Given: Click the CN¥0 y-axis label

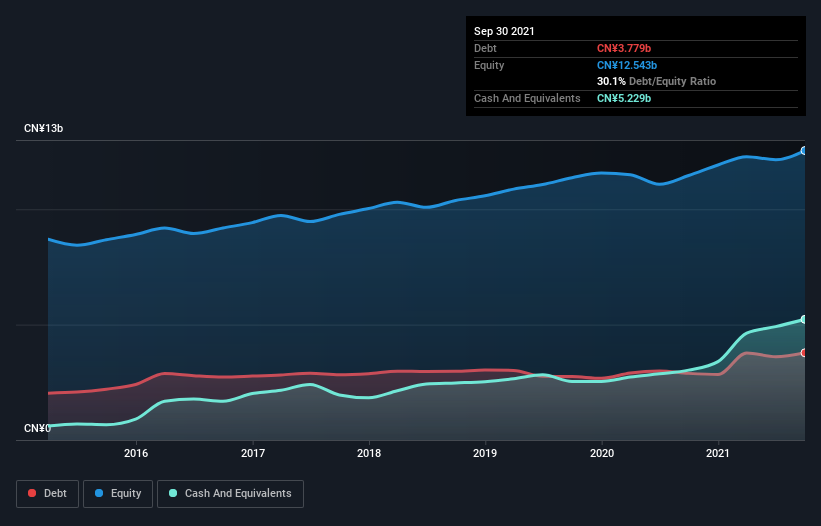Looking at the screenshot, I should (x=37, y=428).
